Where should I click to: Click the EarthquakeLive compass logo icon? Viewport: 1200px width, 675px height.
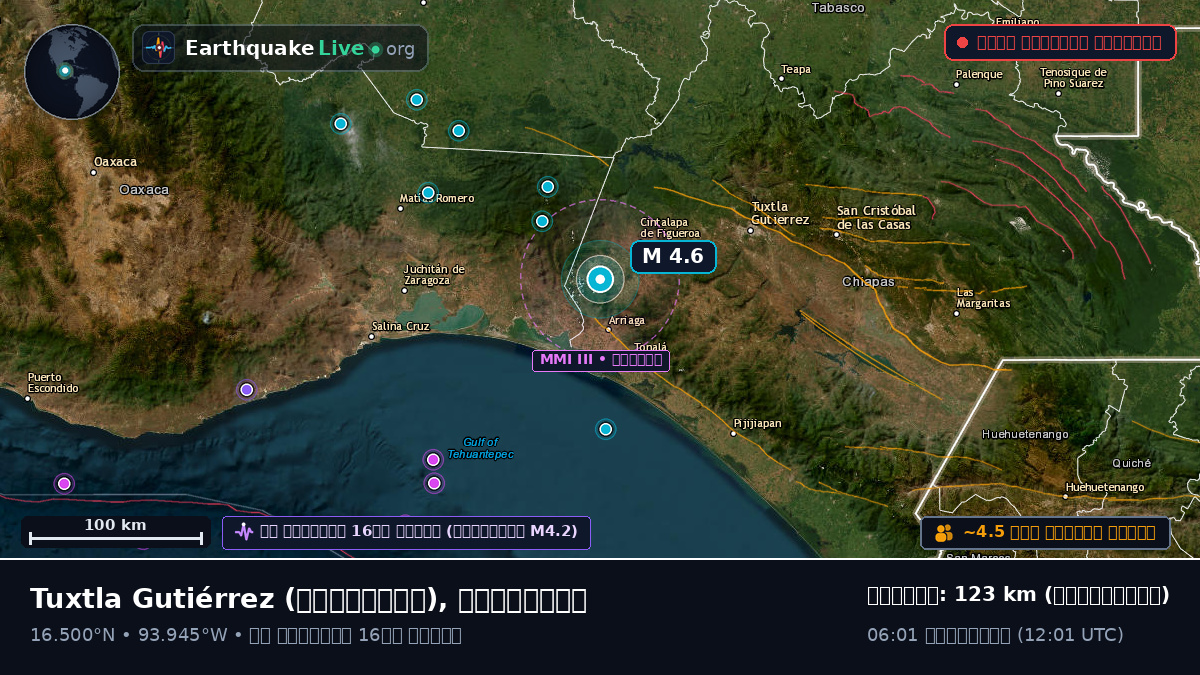click(159, 48)
